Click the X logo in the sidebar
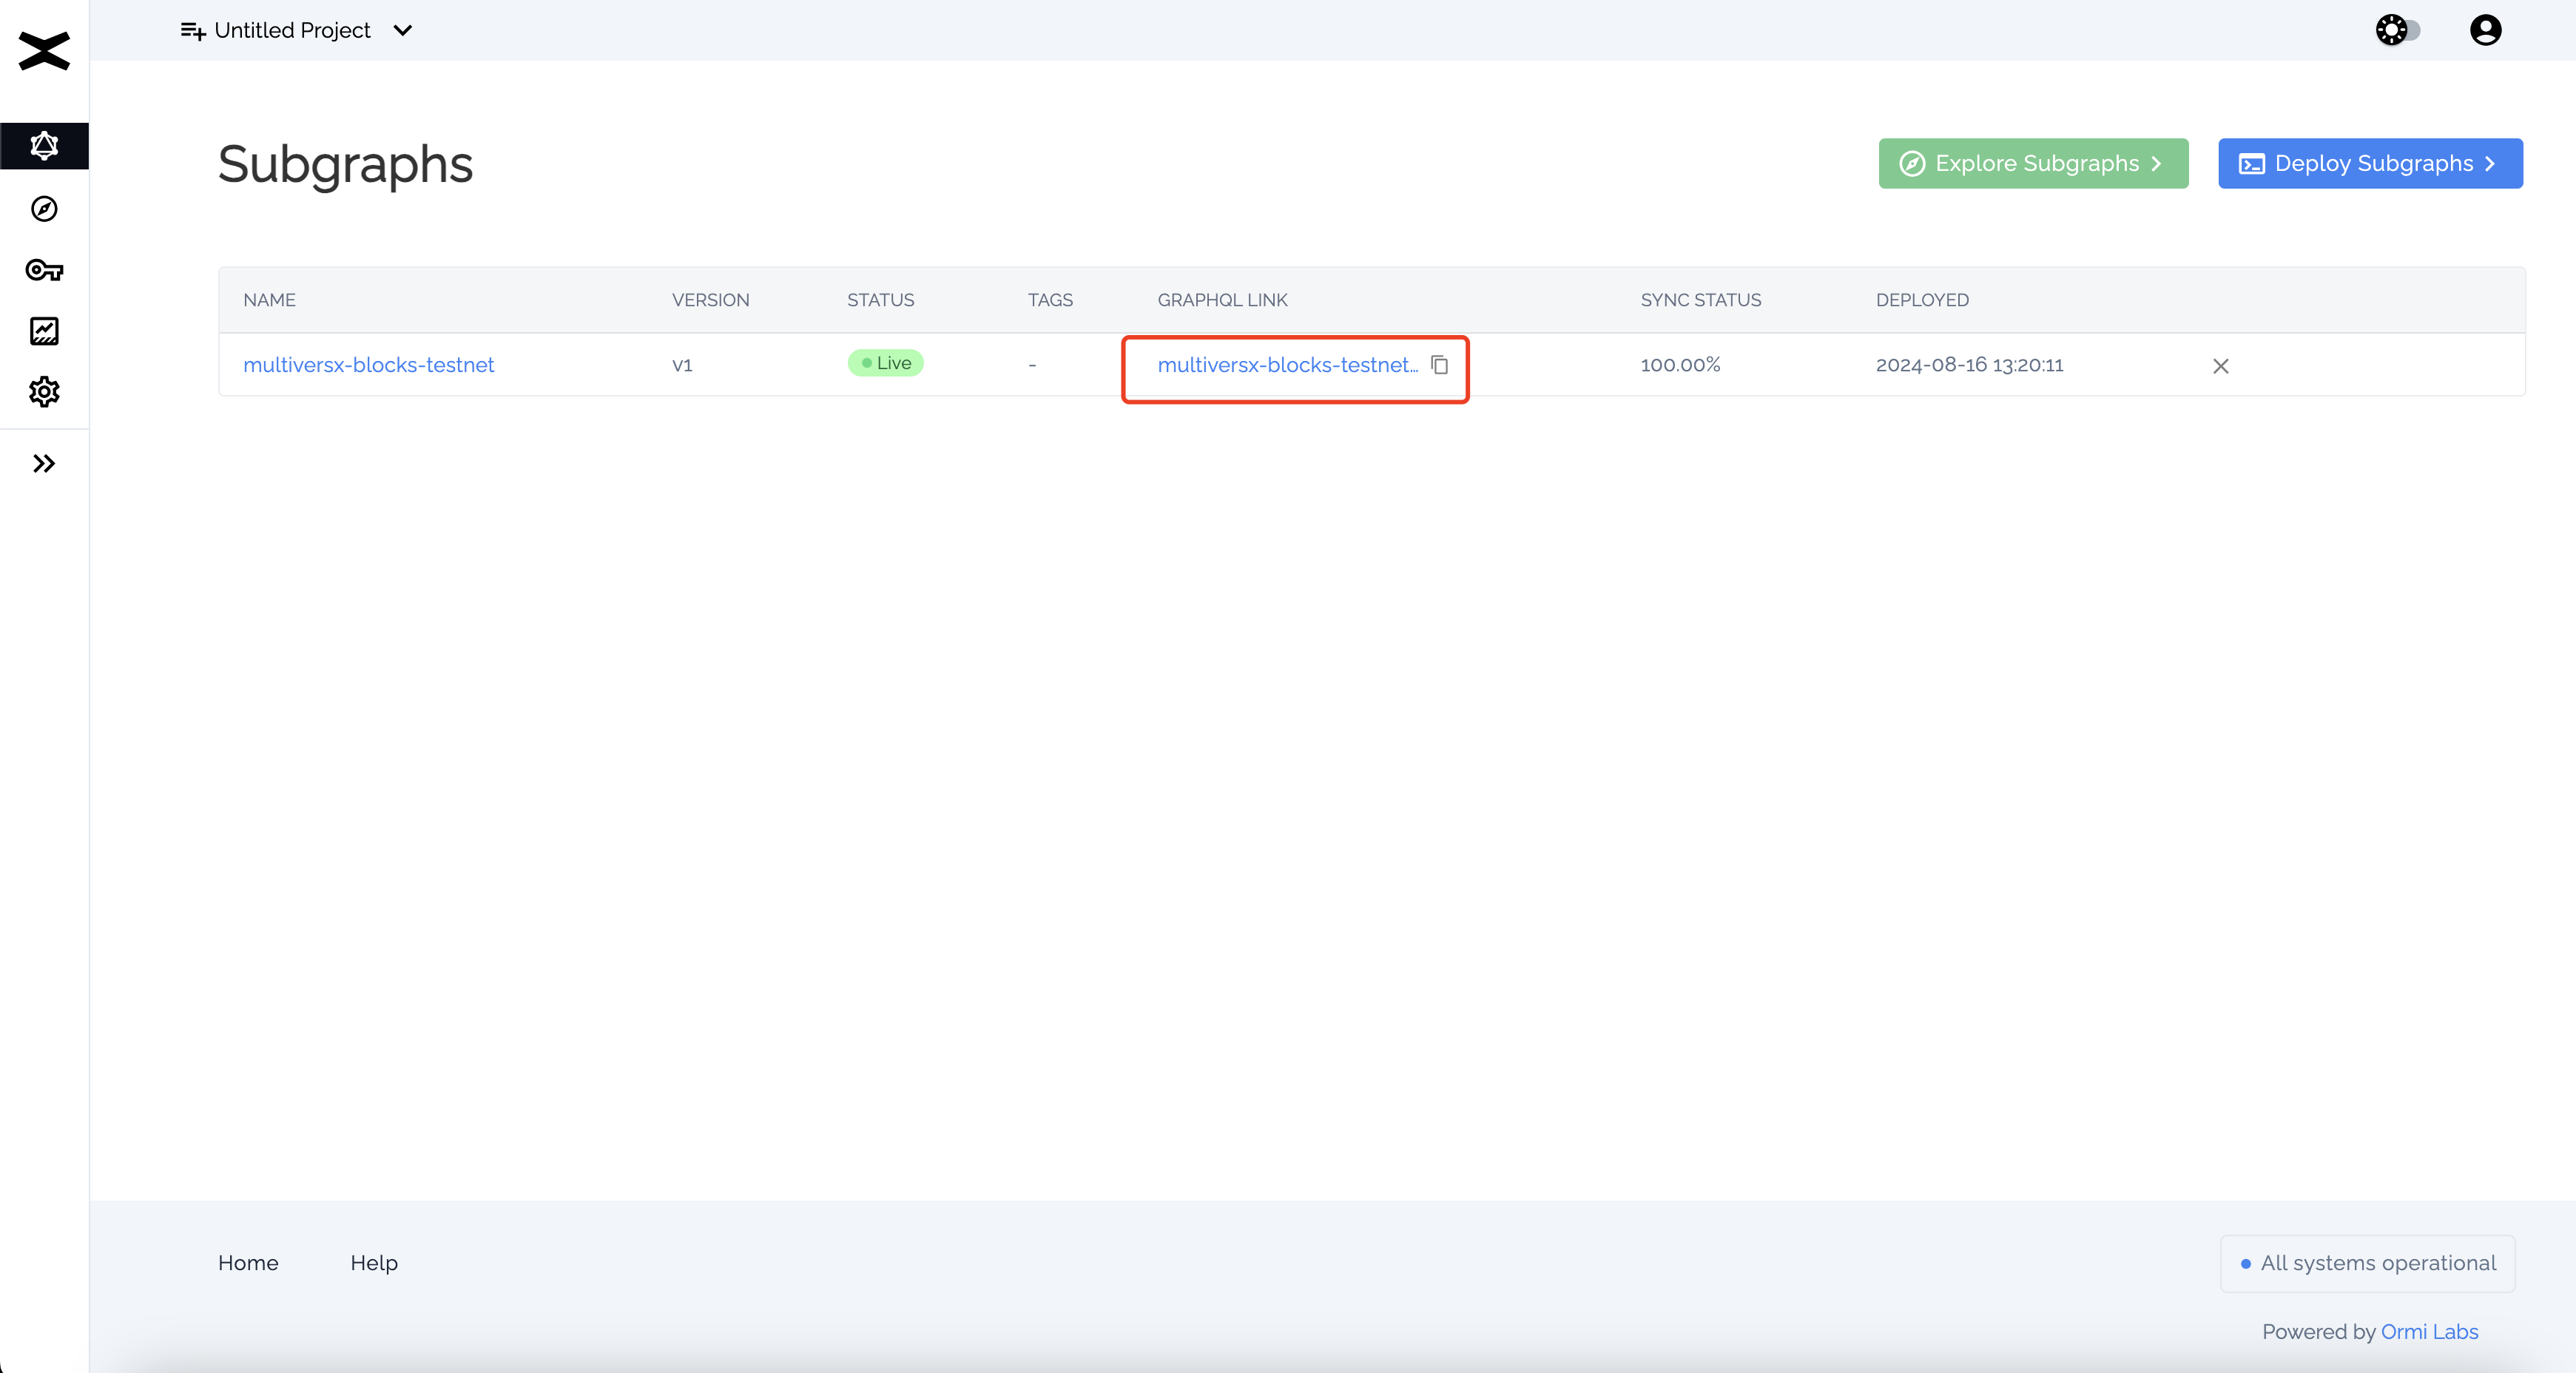 (44, 51)
